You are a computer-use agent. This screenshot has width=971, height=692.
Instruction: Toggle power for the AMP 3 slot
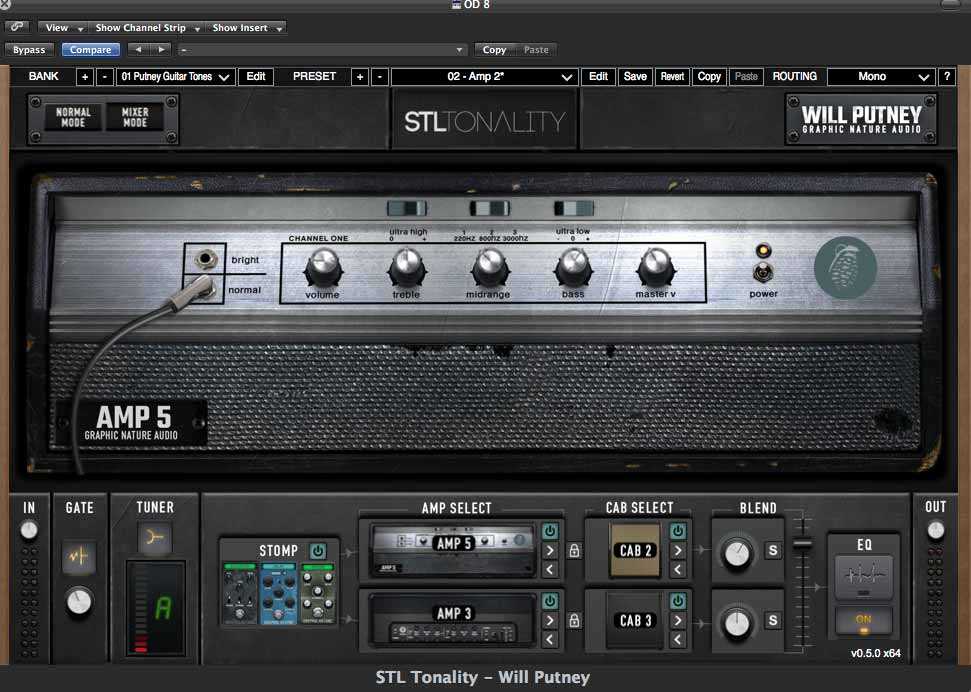pyautogui.click(x=550, y=601)
